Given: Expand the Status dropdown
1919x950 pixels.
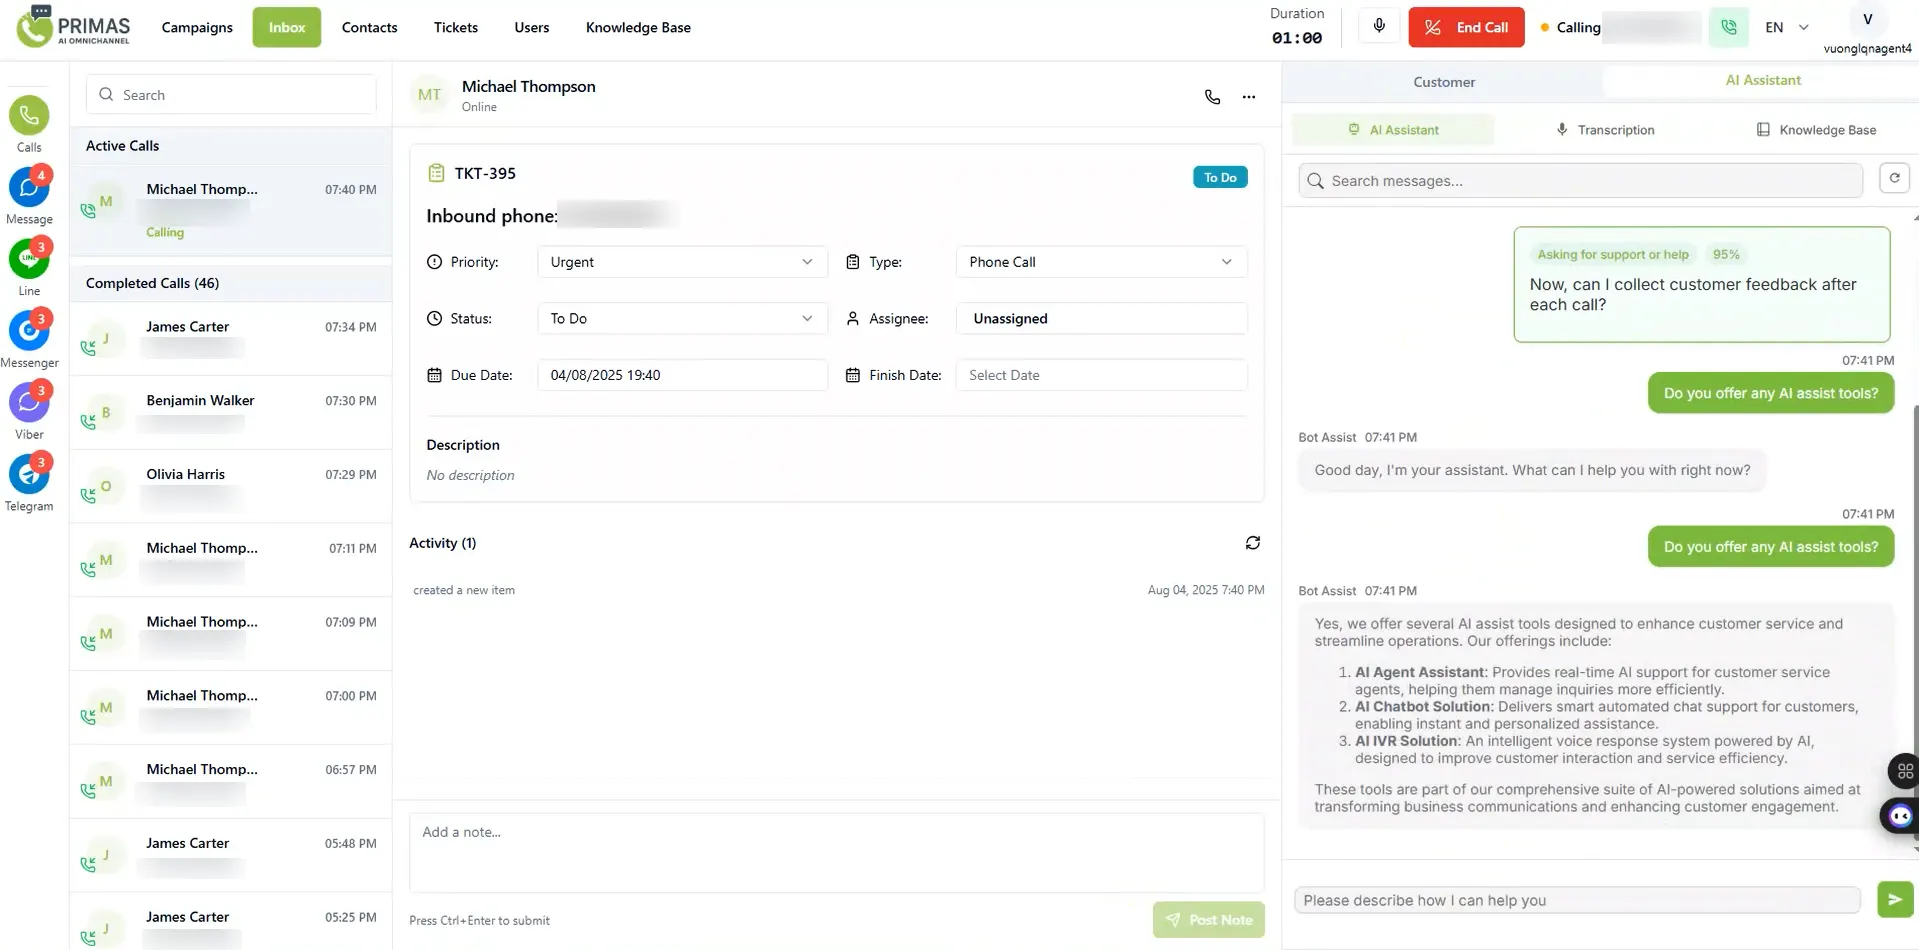Looking at the screenshot, I should tap(682, 319).
